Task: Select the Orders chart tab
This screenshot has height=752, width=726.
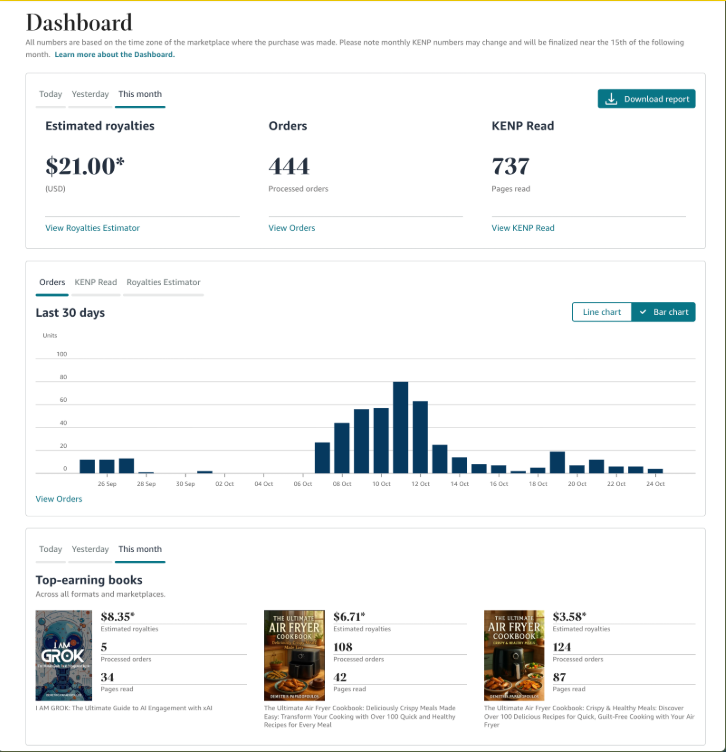Action: click(52, 282)
